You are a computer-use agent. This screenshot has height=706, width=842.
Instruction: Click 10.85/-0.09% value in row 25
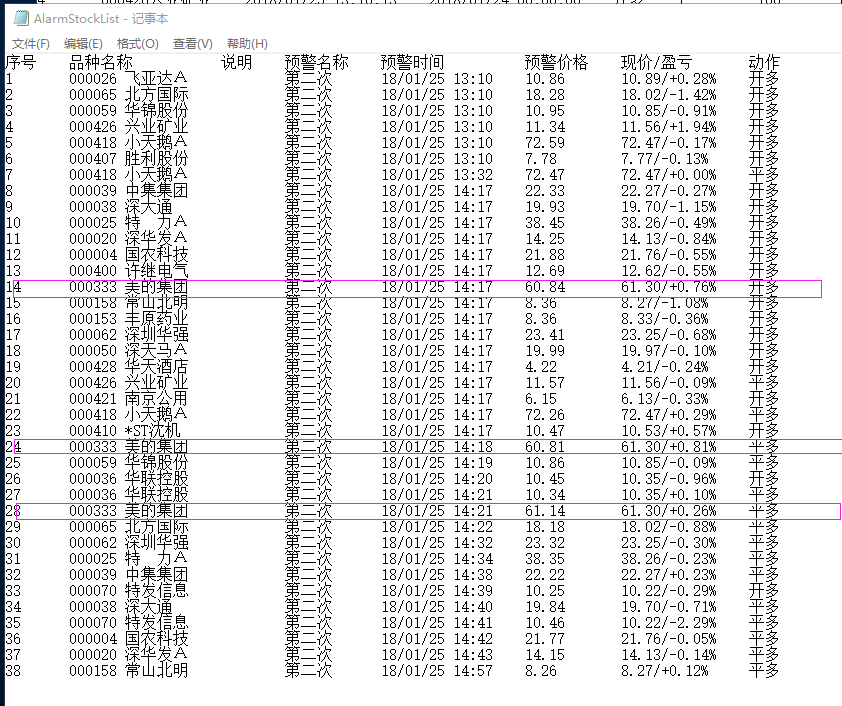click(x=669, y=463)
